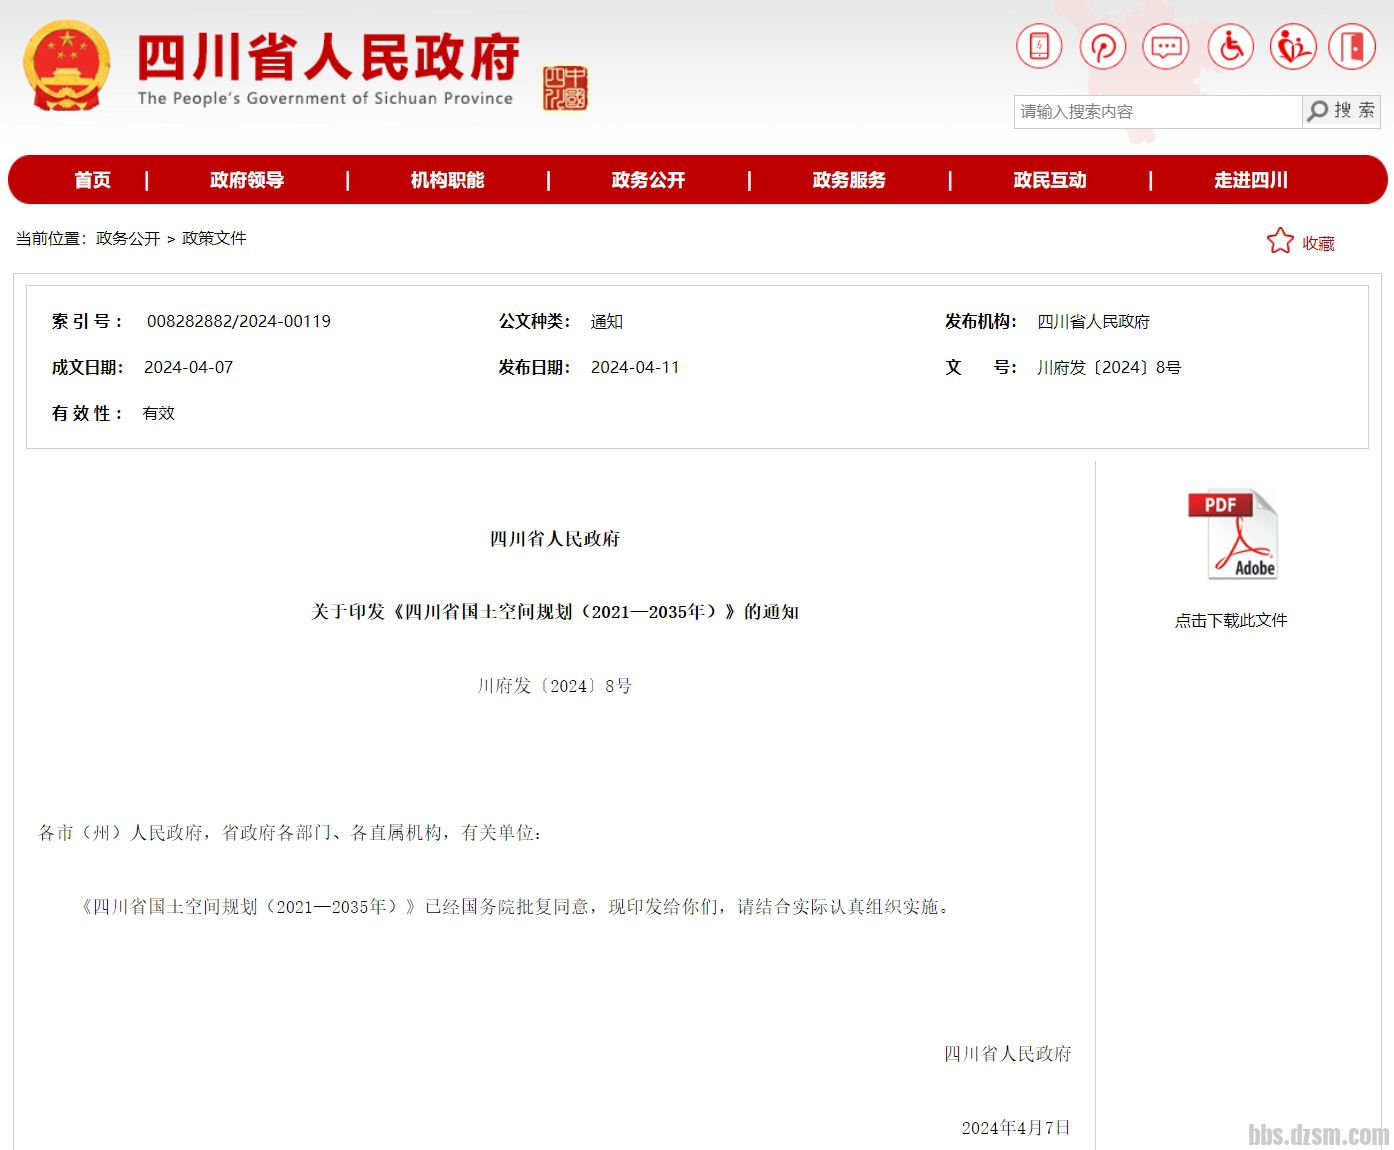Go to 政务服务 in the red navbar
The image size is (1394, 1150).
[849, 180]
